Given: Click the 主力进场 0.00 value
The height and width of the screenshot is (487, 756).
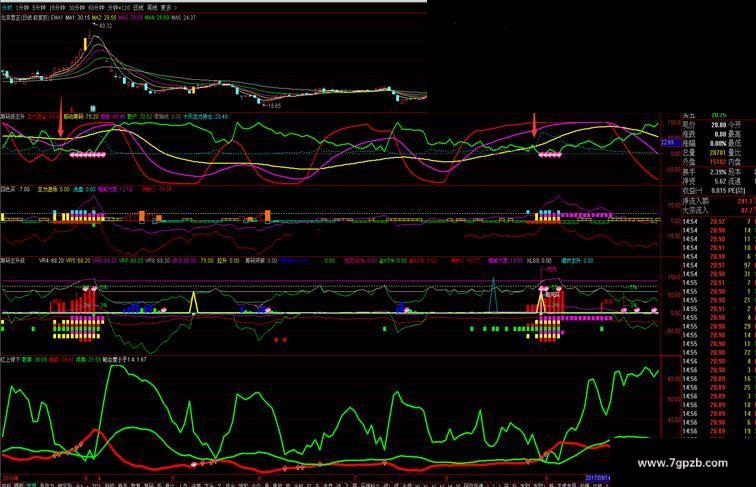Looking at the screenshot, I should click(x=54, y=189).
